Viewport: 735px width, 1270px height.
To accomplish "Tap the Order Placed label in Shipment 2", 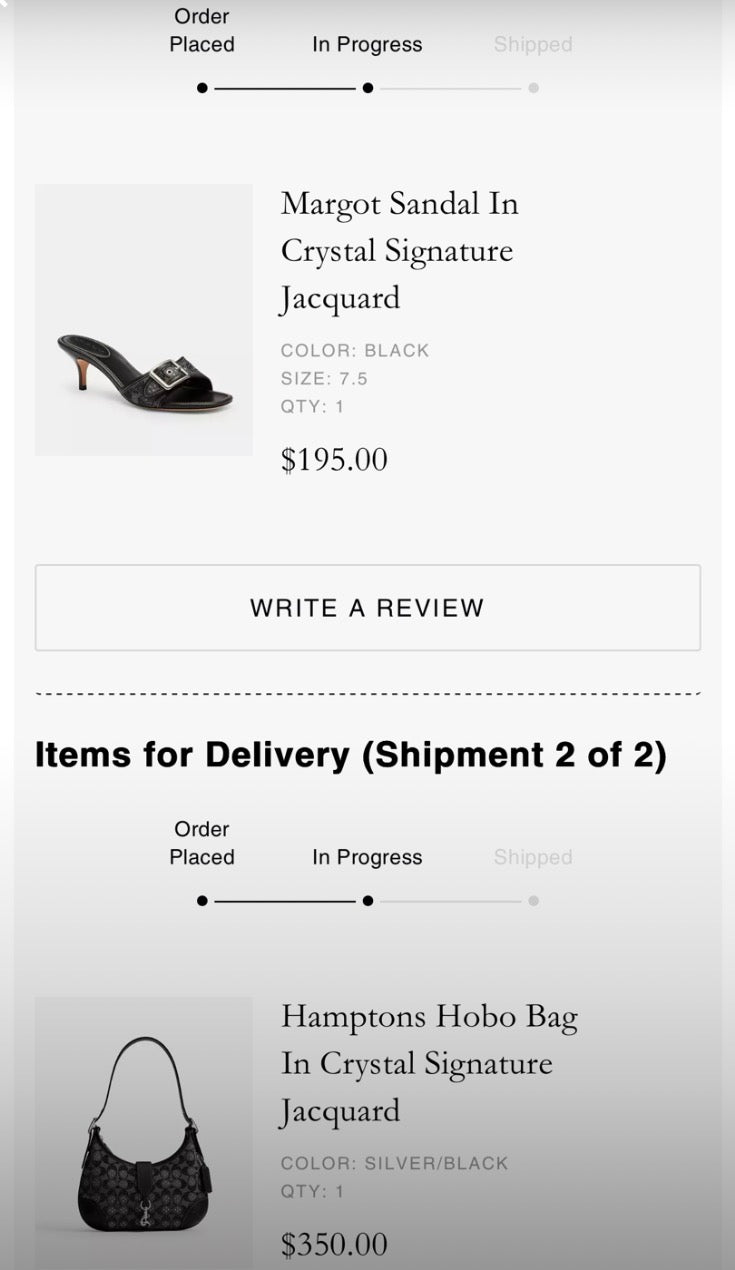I will click(x=202, y=843).
